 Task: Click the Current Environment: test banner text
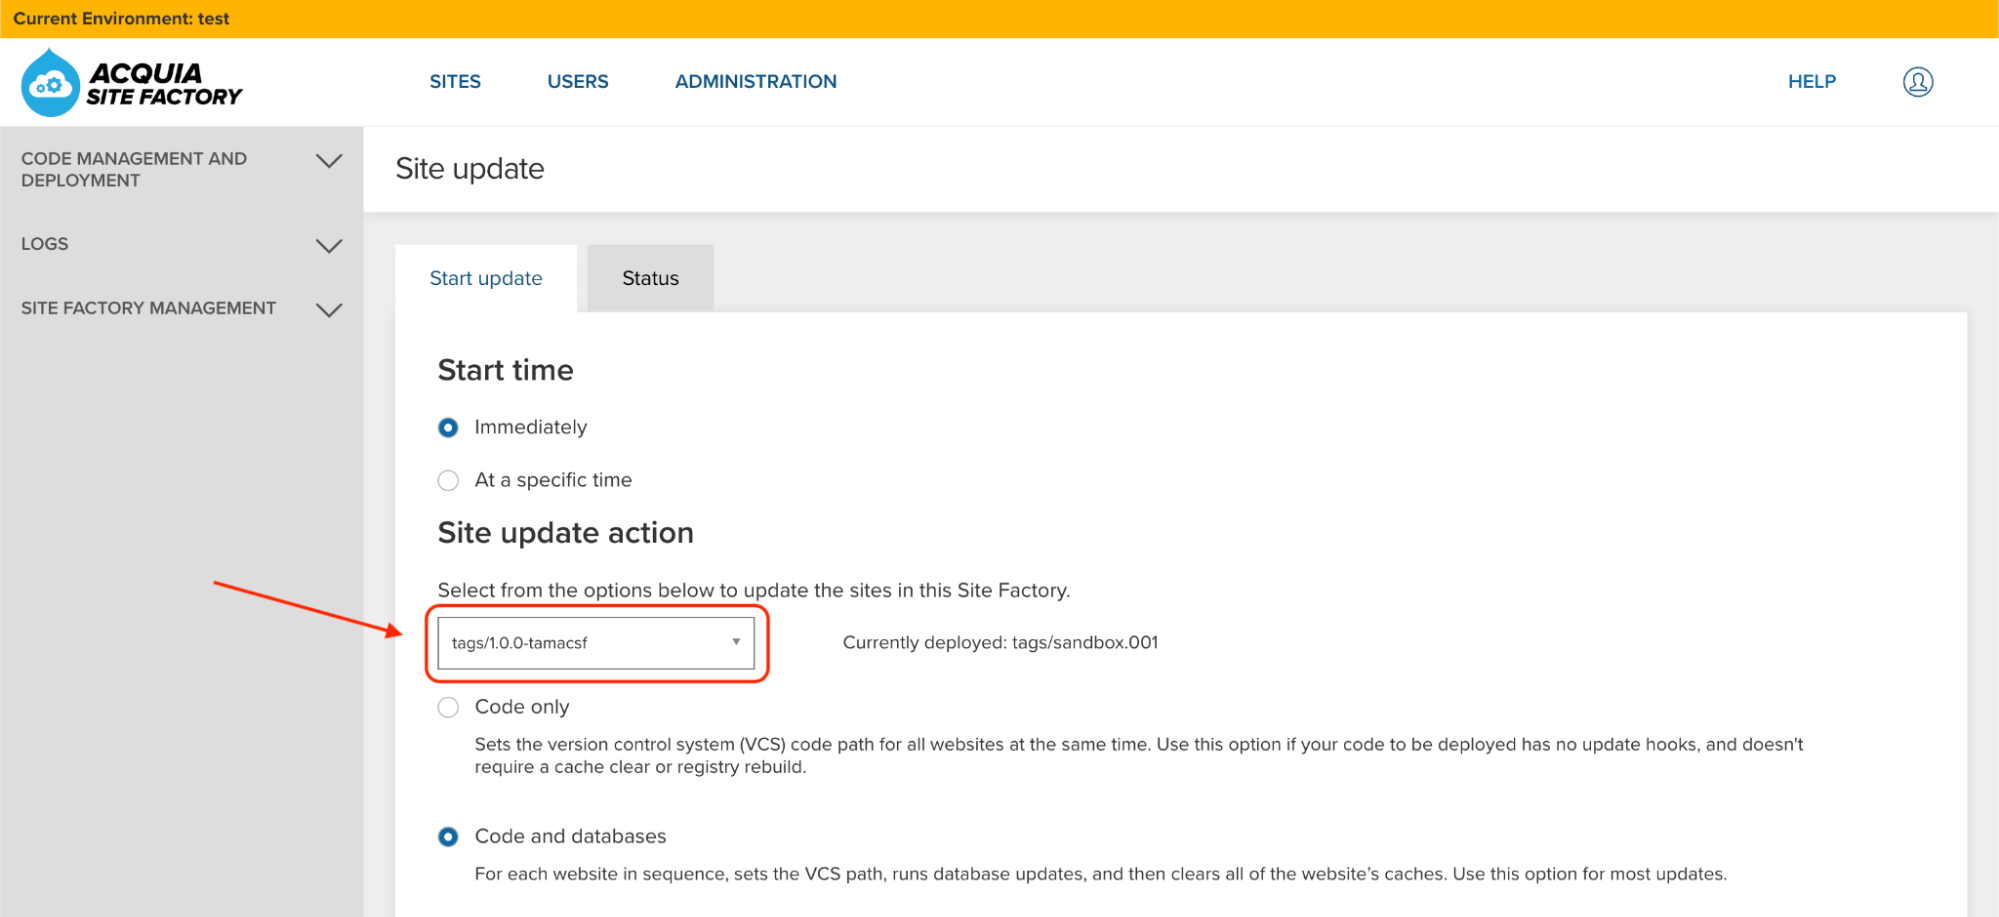121,18
